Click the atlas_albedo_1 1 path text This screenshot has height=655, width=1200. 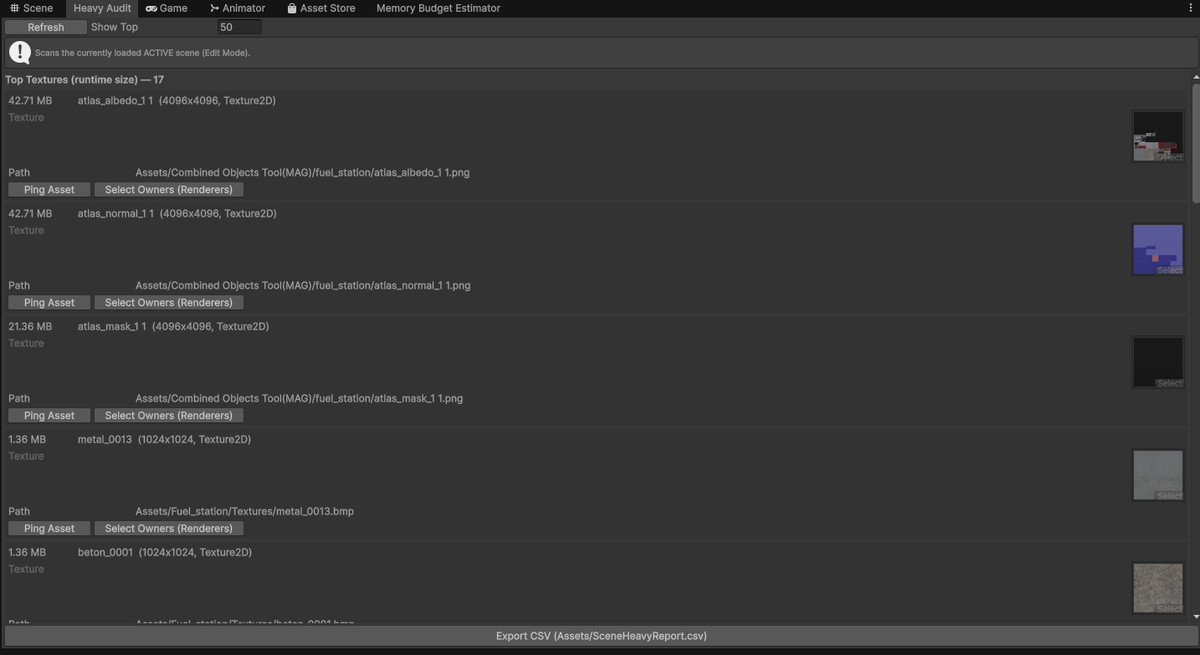point(303,172)
